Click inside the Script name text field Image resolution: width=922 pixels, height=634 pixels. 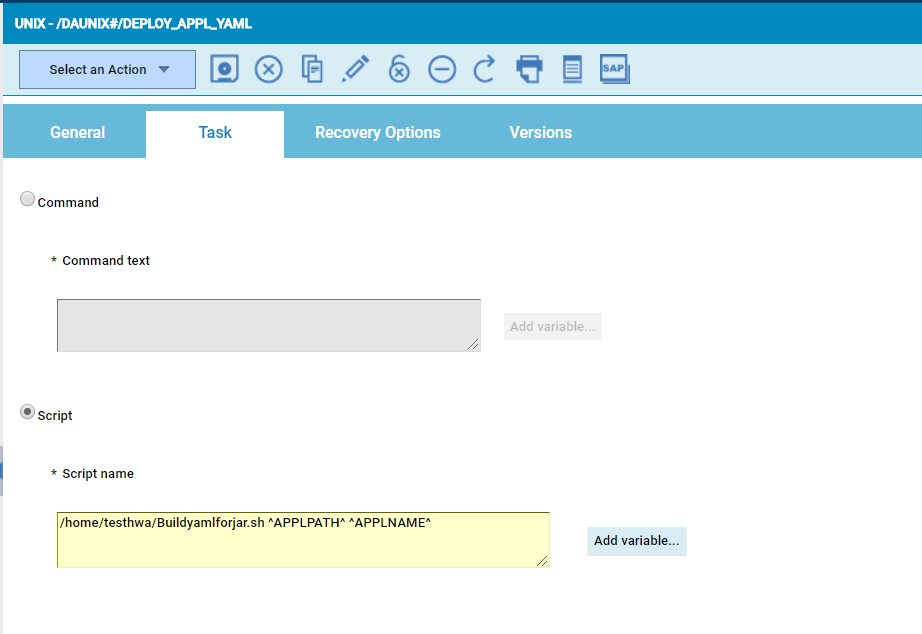point(300,540)
